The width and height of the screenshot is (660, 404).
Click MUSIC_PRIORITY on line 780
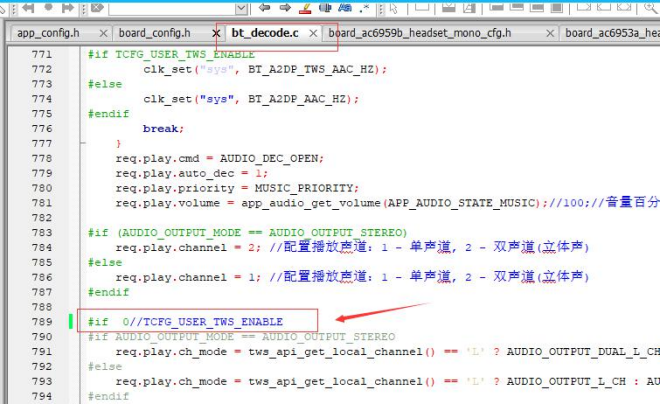pos(303,188)
